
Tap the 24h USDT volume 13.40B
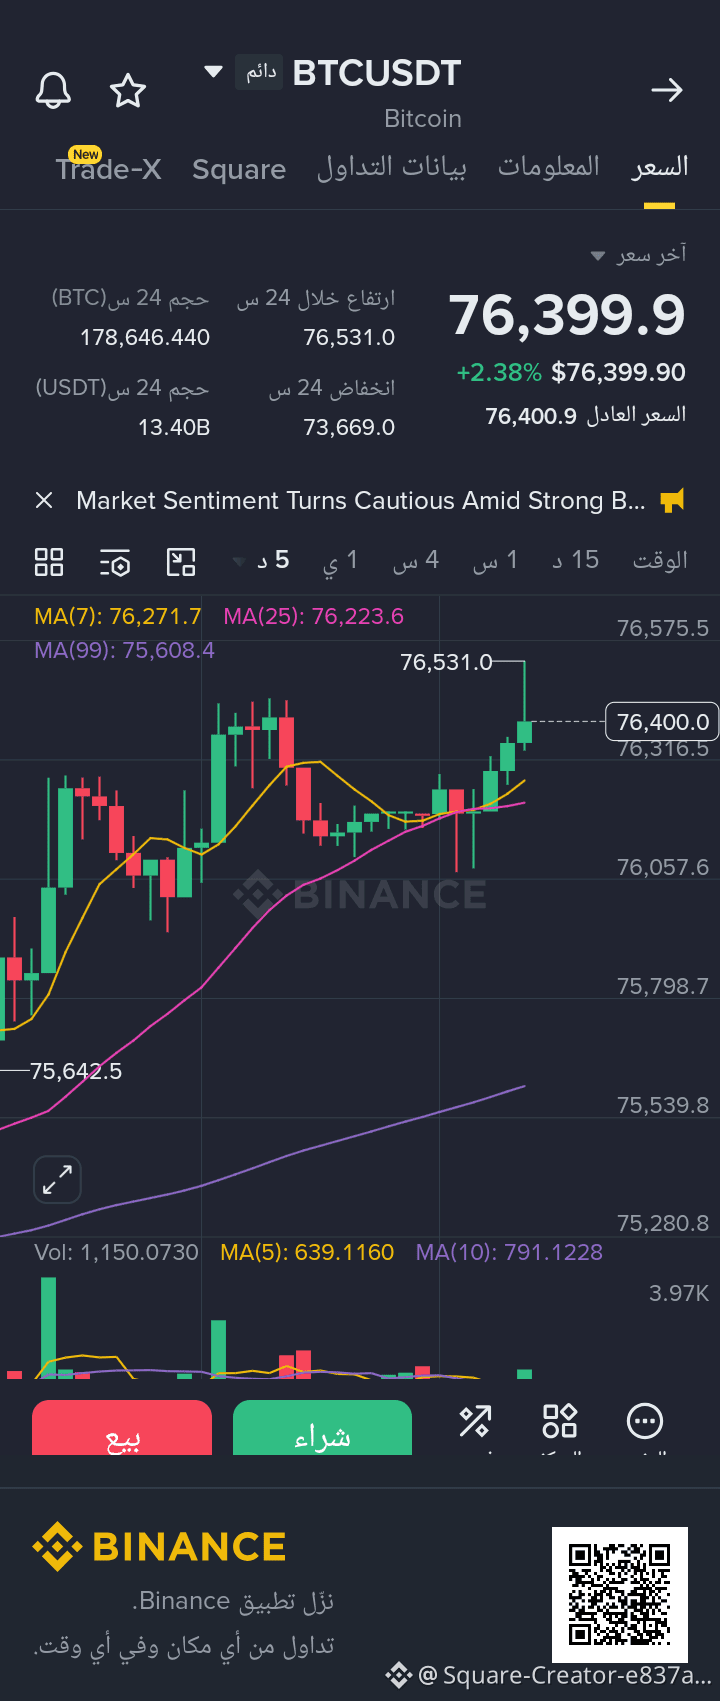174,427
